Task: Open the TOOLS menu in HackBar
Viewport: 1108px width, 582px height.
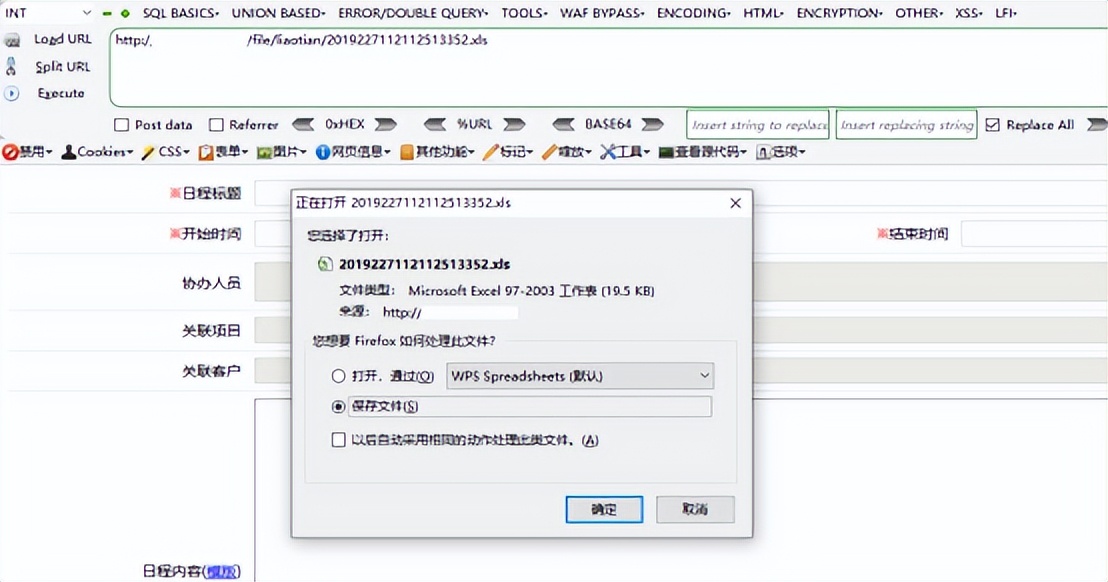Action: pos(524,13)
